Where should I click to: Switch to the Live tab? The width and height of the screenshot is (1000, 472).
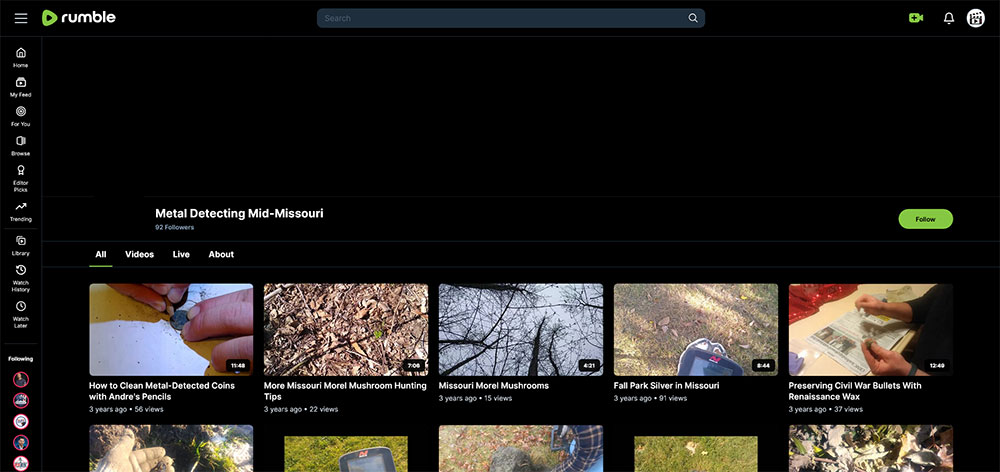tap(181, 254)
